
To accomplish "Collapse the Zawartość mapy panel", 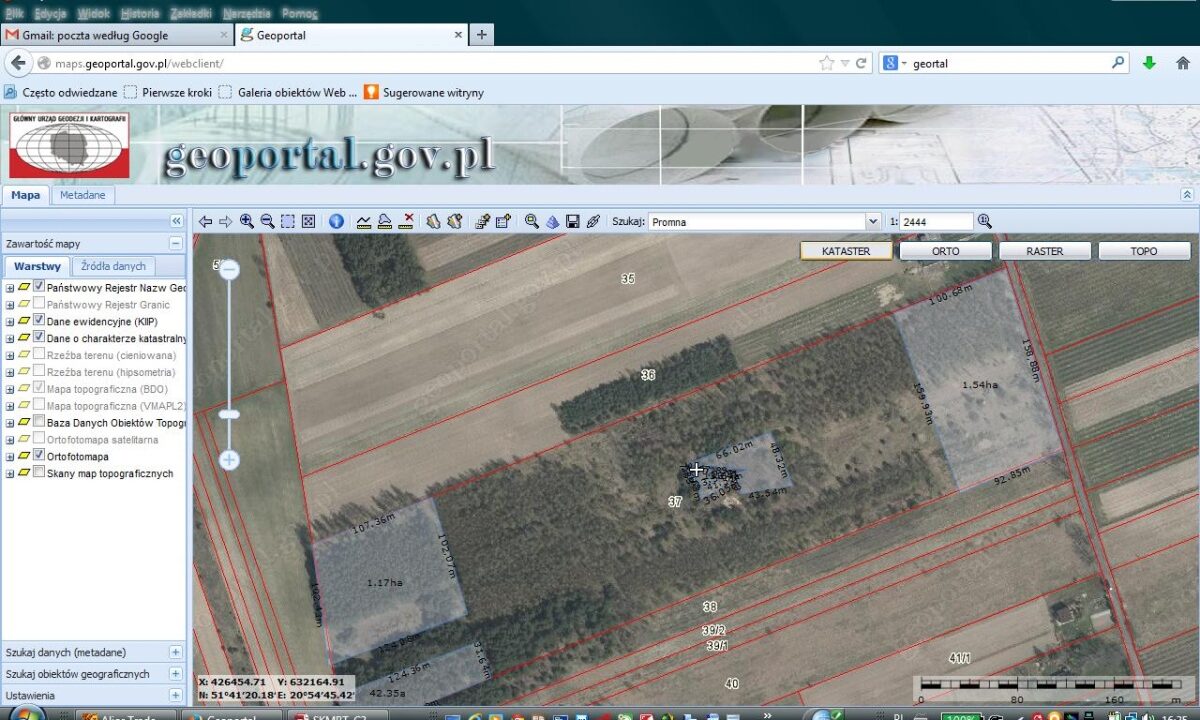I will click(176, 243).
